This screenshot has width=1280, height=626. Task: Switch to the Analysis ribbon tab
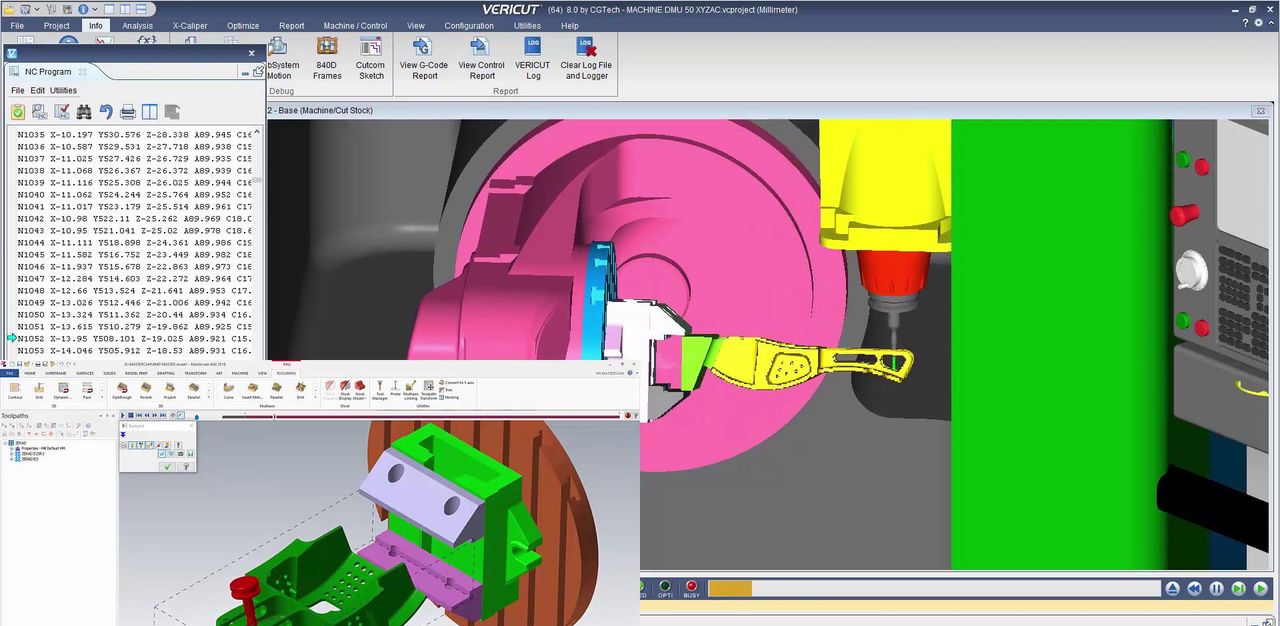tap(138, 26)
